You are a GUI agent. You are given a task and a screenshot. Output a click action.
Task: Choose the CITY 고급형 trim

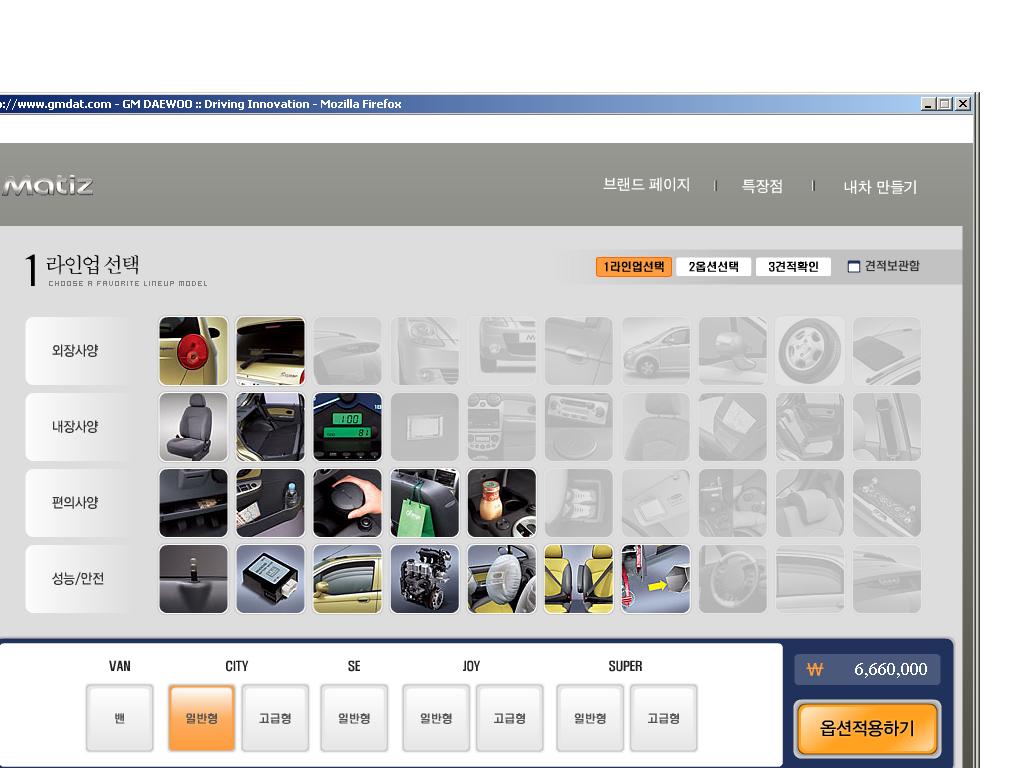275,718
